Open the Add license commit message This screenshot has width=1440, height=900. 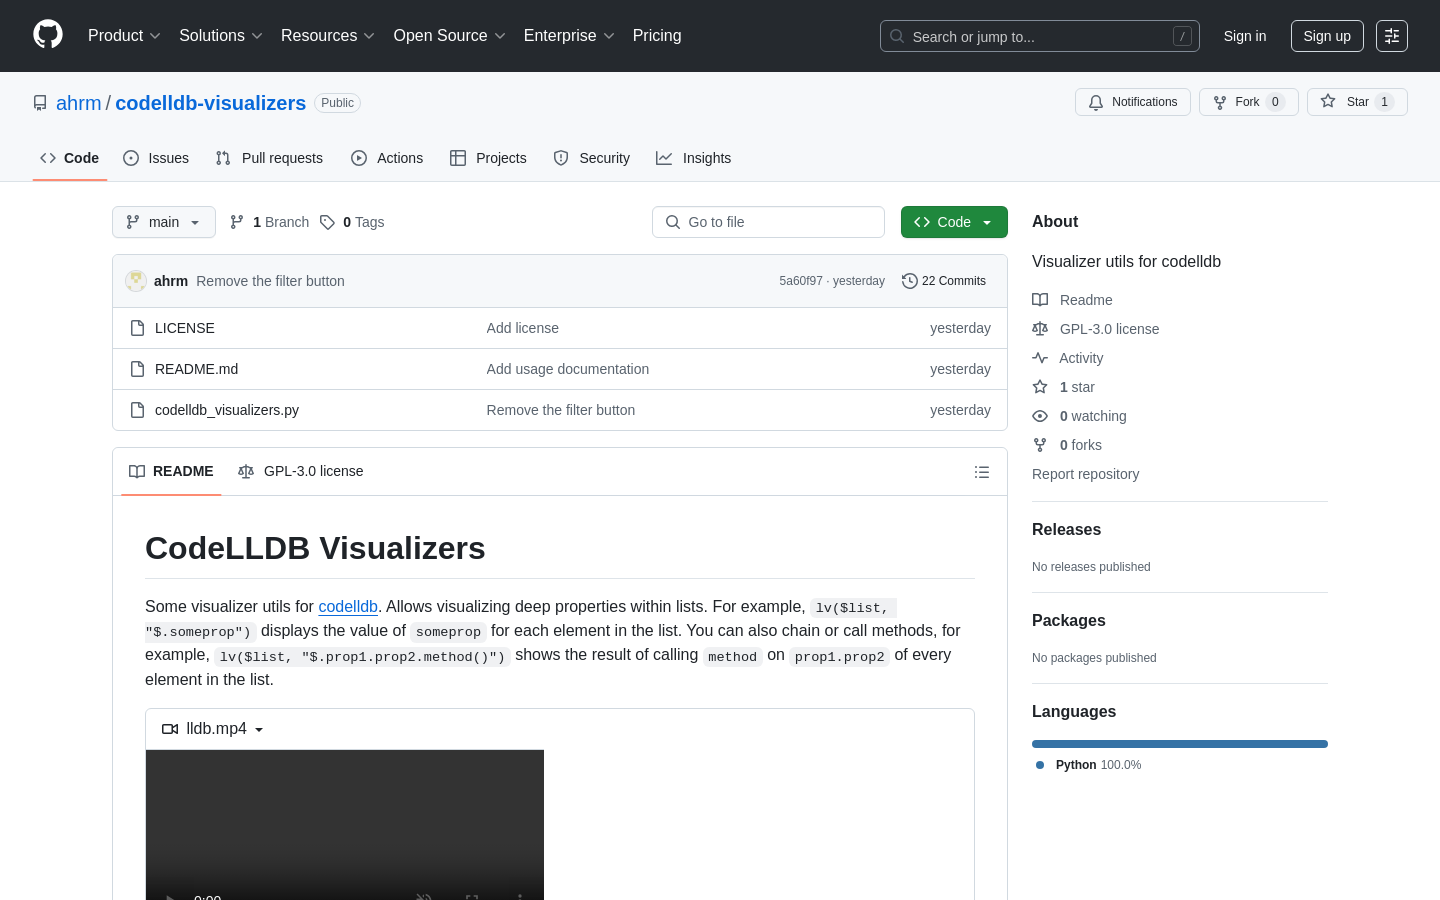(x=523, y=328)
